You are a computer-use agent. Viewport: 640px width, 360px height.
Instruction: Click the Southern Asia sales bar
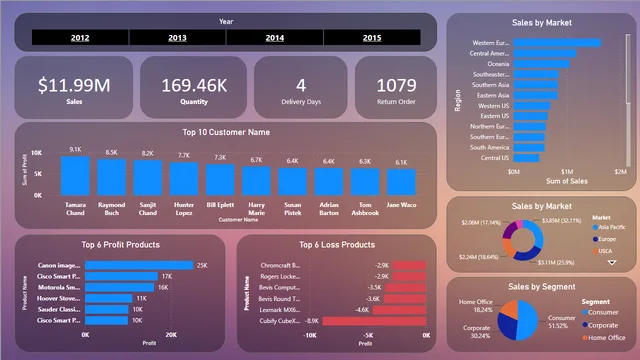point(536,85)
